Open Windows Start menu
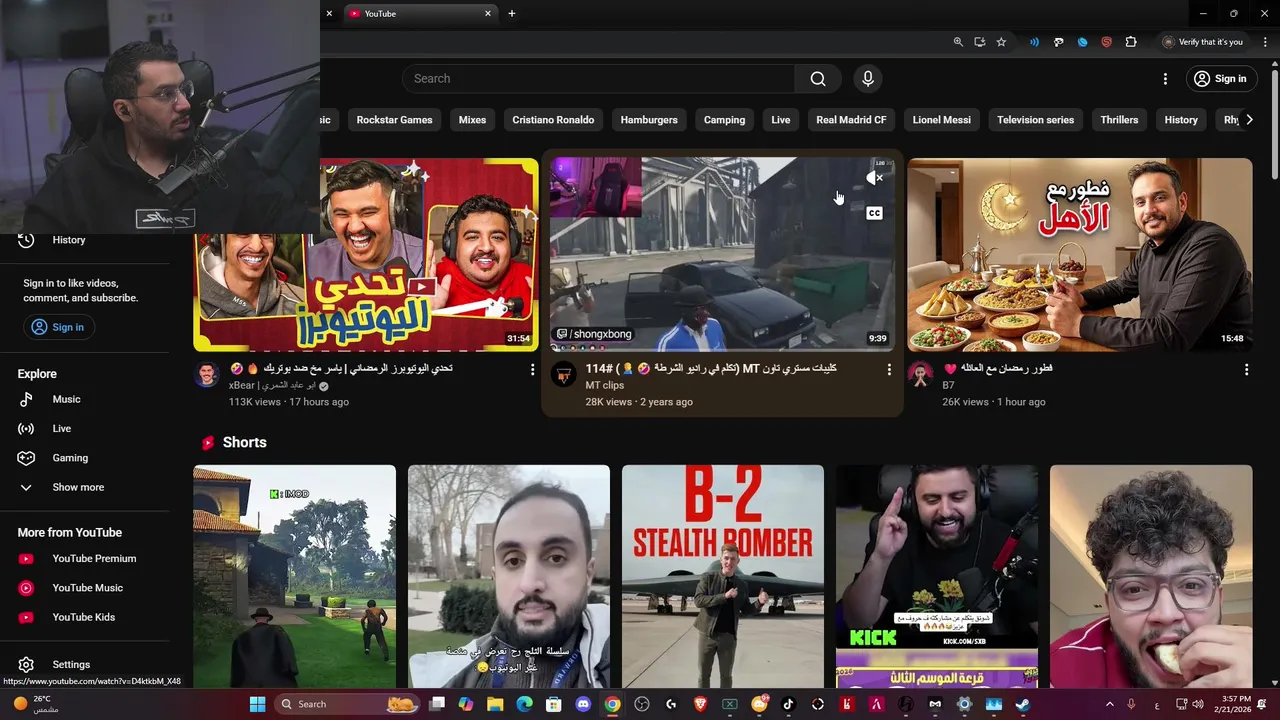 click(257, 704)
